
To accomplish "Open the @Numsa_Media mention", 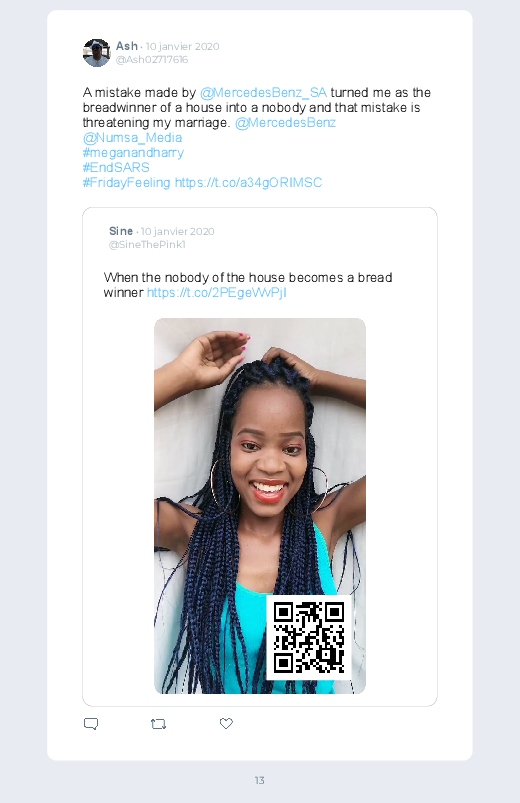I will 132,138.
